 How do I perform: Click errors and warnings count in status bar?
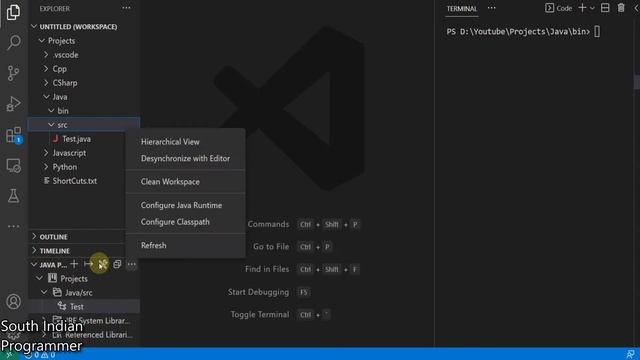click(x=40, y=355)
